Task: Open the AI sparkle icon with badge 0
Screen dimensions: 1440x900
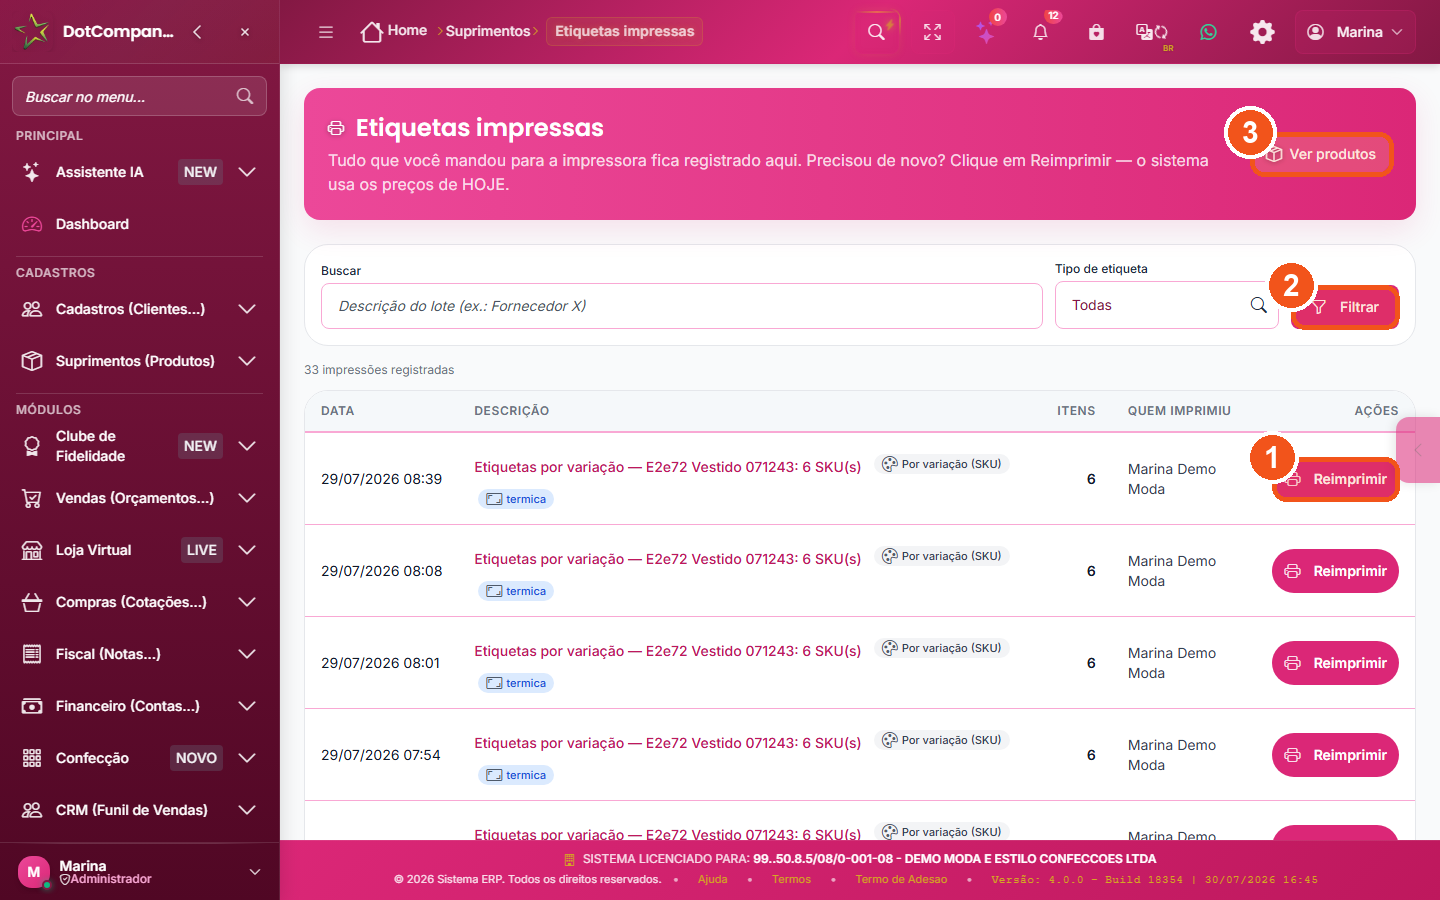Action: pos(986,32)
